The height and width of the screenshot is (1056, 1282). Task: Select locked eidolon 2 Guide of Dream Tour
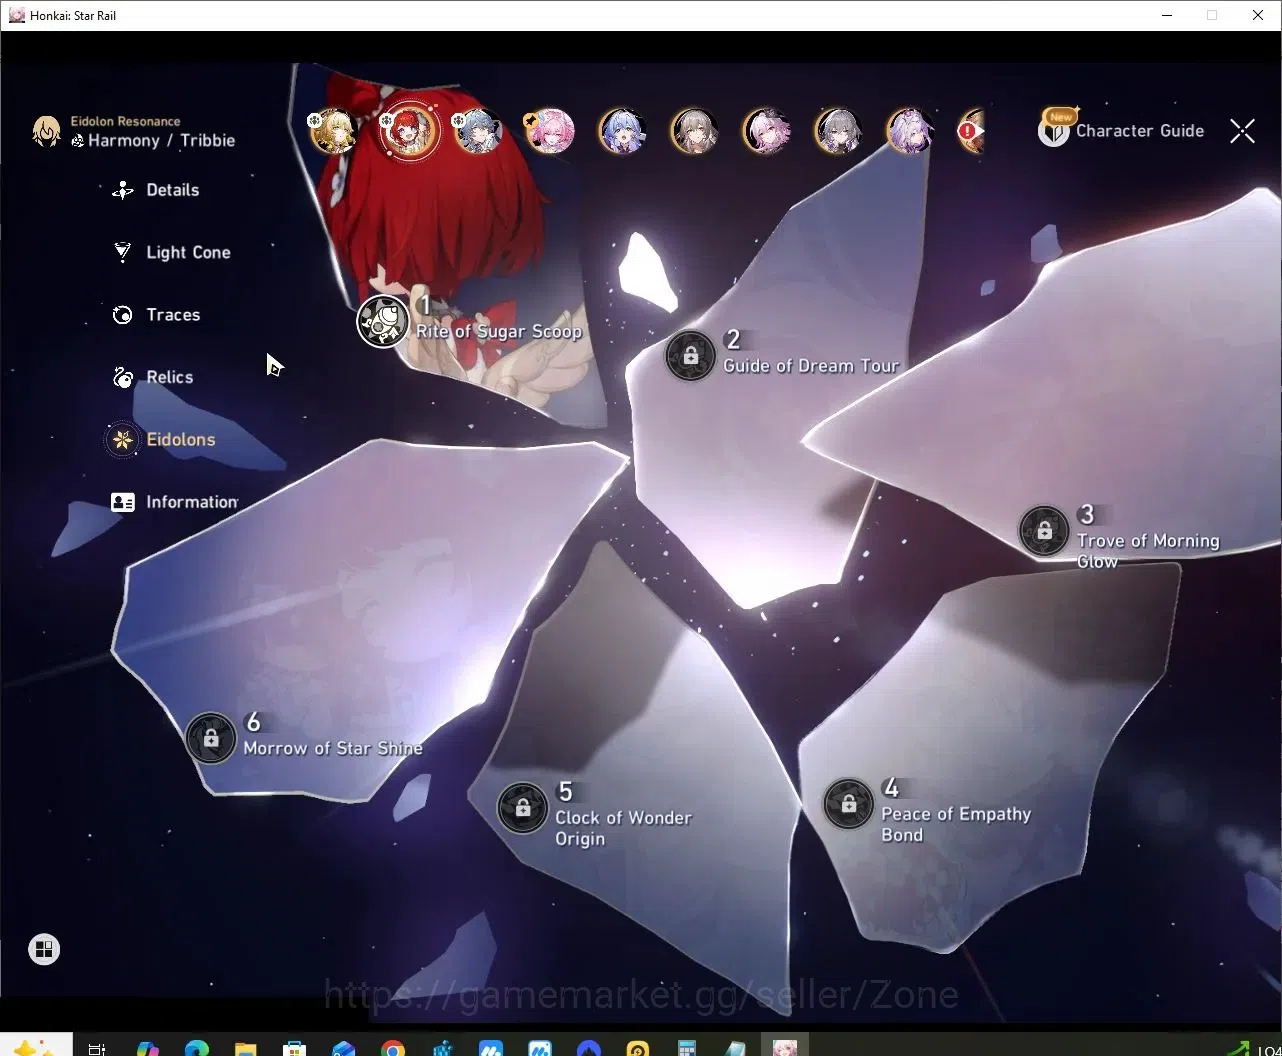click(x=690, y=355)
